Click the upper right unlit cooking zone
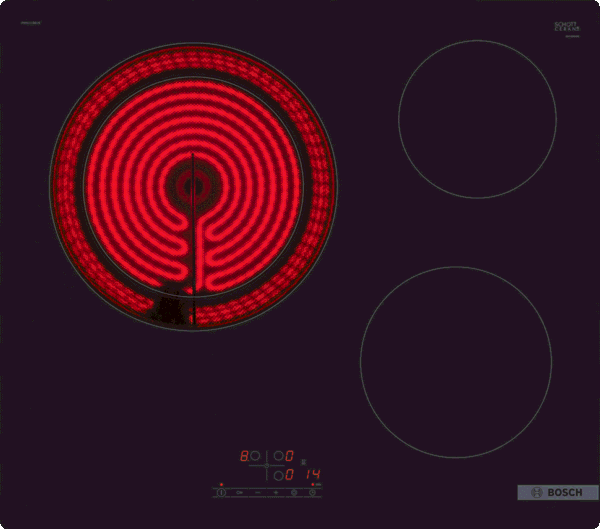The height and width of the screenshot is (529, 600). (x=477, y=119)
